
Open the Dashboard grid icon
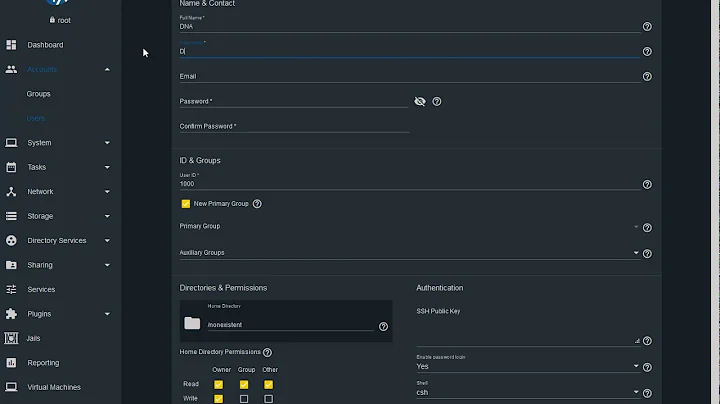11,45
